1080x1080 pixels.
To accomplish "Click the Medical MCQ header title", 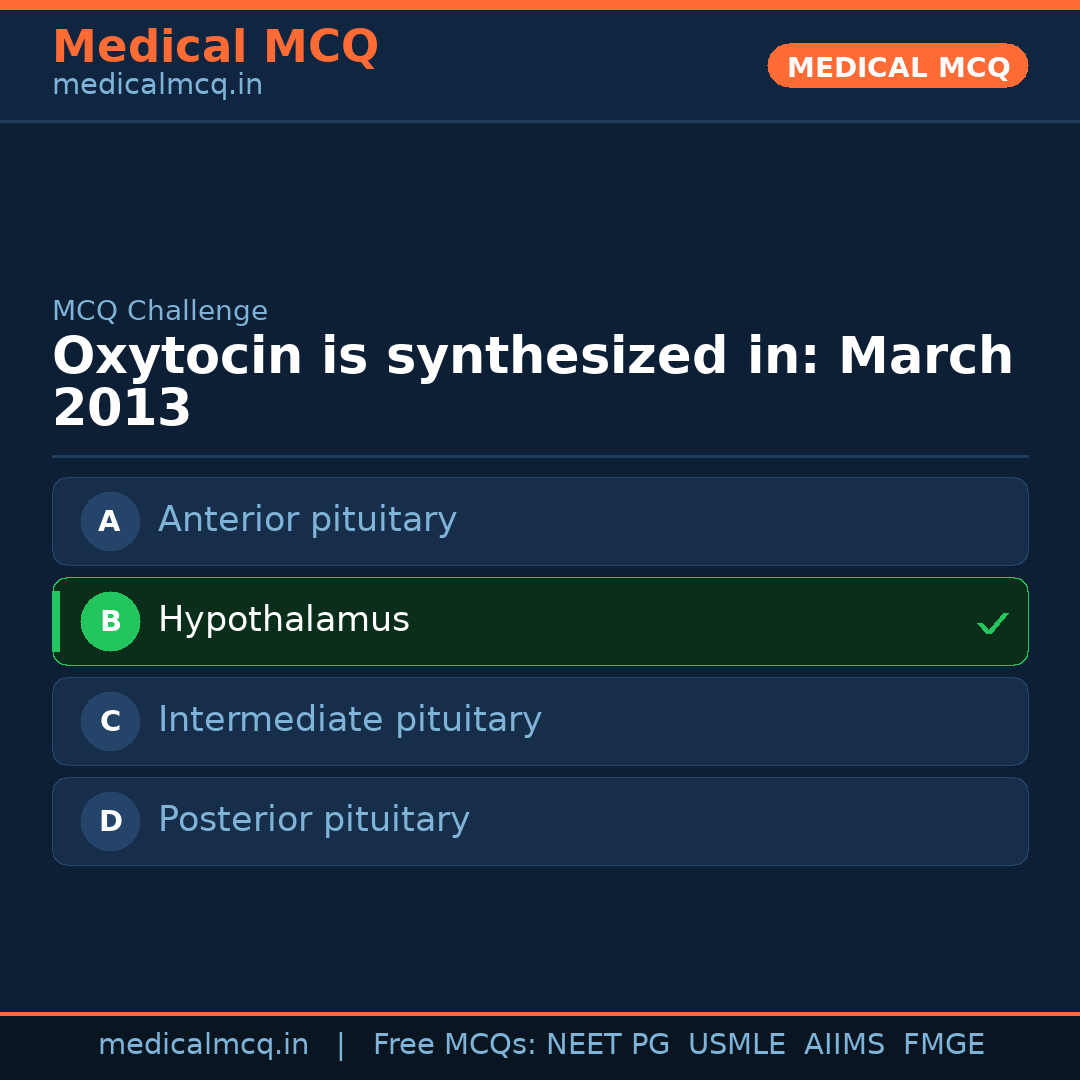I will tap(215, 47).
